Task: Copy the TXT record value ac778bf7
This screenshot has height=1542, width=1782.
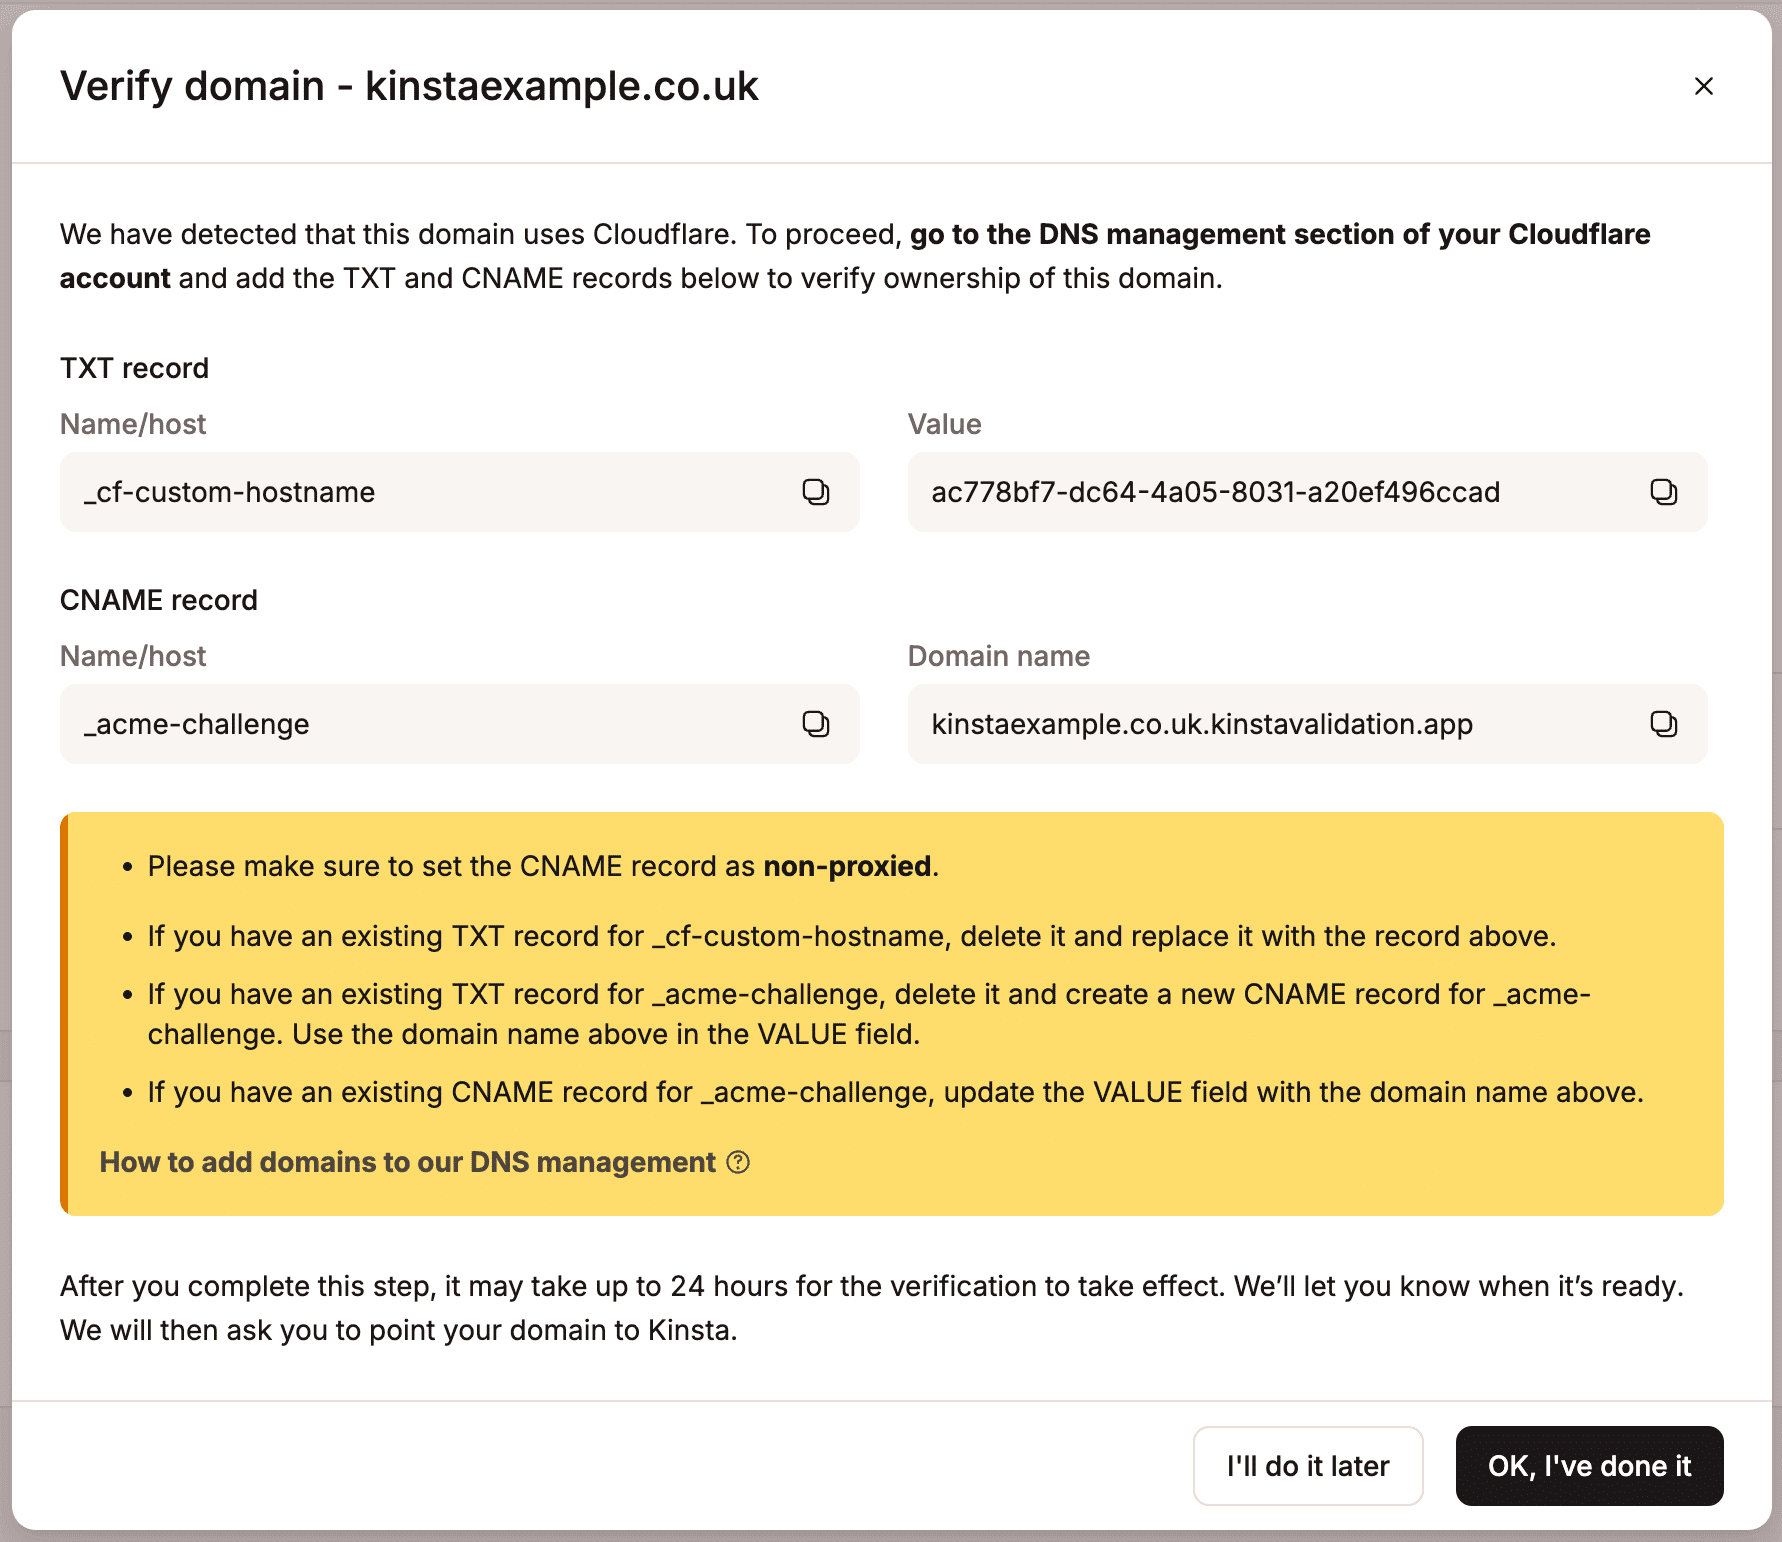Action: pos(1663,492)
